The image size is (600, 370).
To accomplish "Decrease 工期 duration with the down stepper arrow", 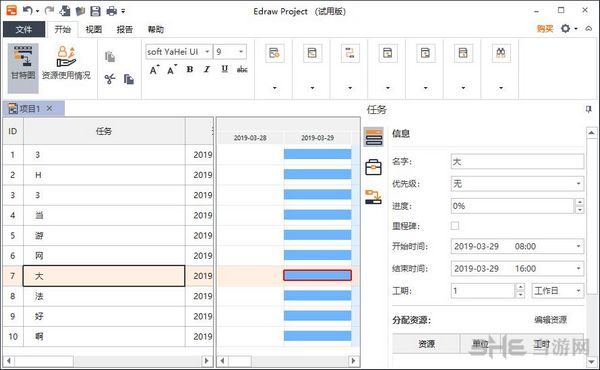I will 520,295.
